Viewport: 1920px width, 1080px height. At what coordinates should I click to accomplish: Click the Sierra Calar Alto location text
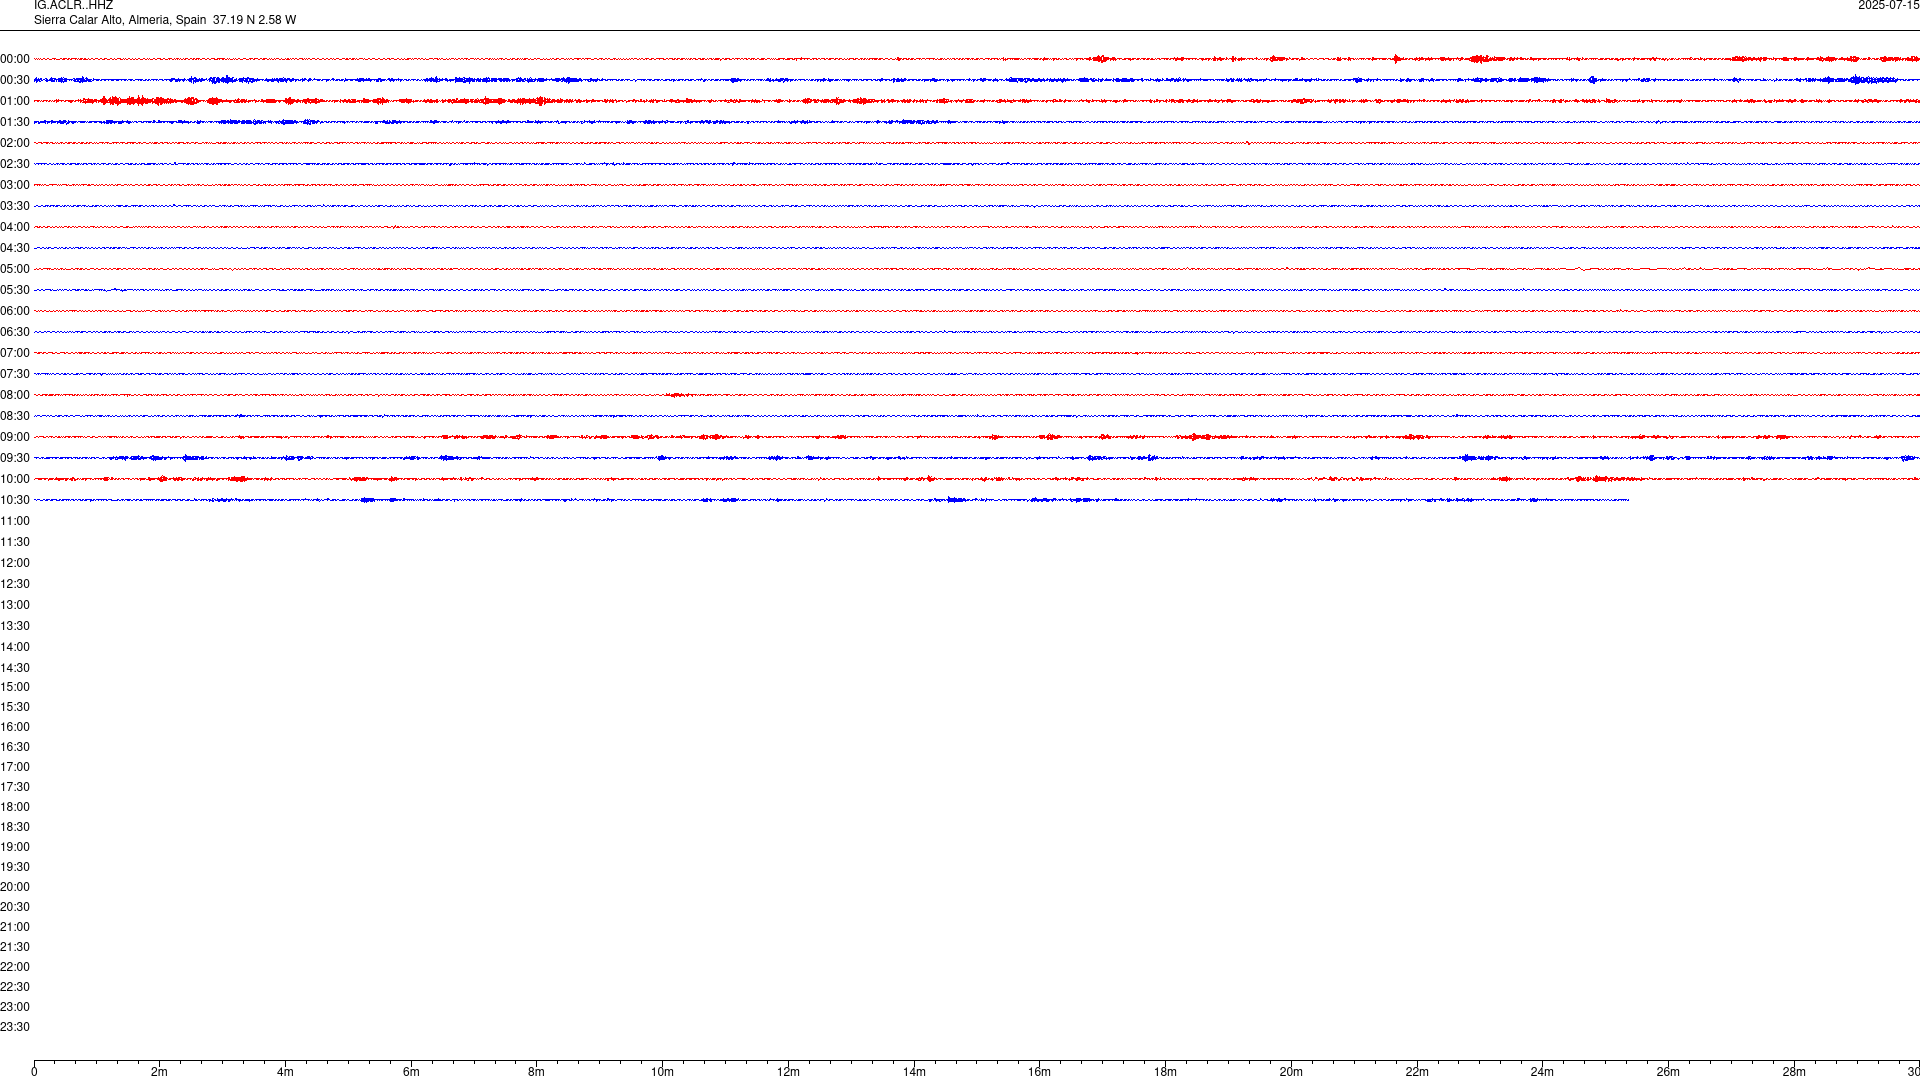(165, 20)
